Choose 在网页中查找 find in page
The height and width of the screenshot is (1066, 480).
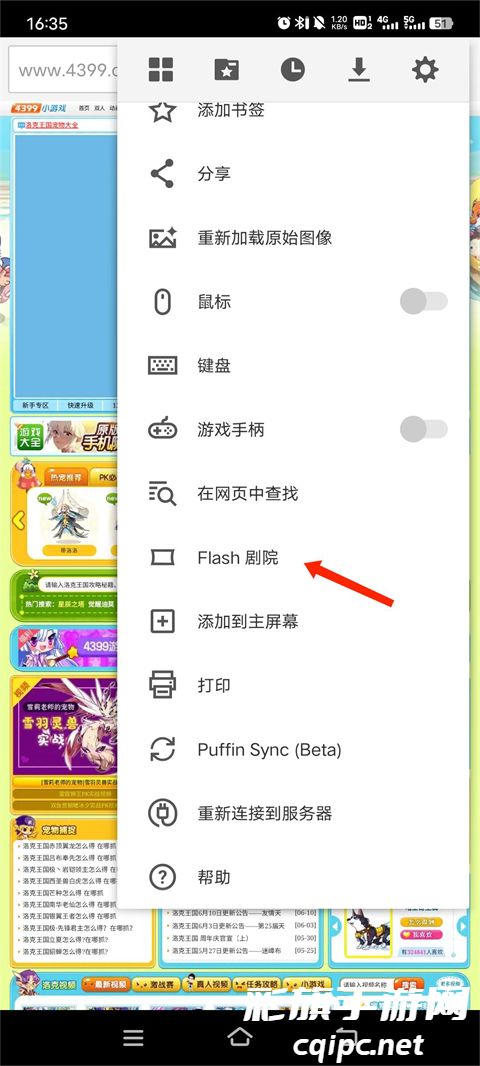coord(293,494)
